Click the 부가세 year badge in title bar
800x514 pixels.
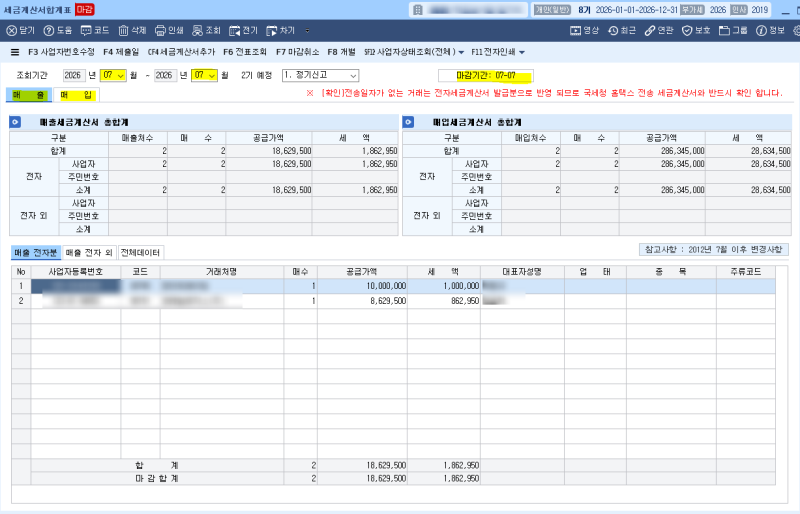point(692,10)
